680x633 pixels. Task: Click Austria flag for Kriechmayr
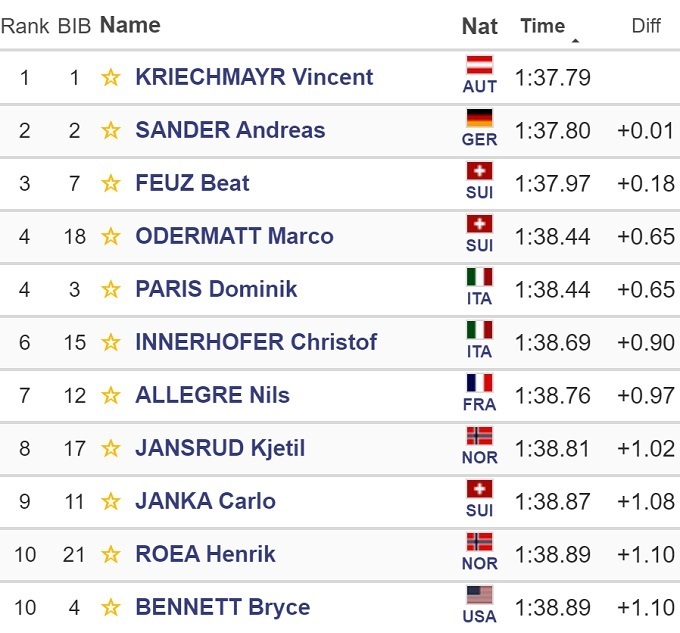(480, 66)
